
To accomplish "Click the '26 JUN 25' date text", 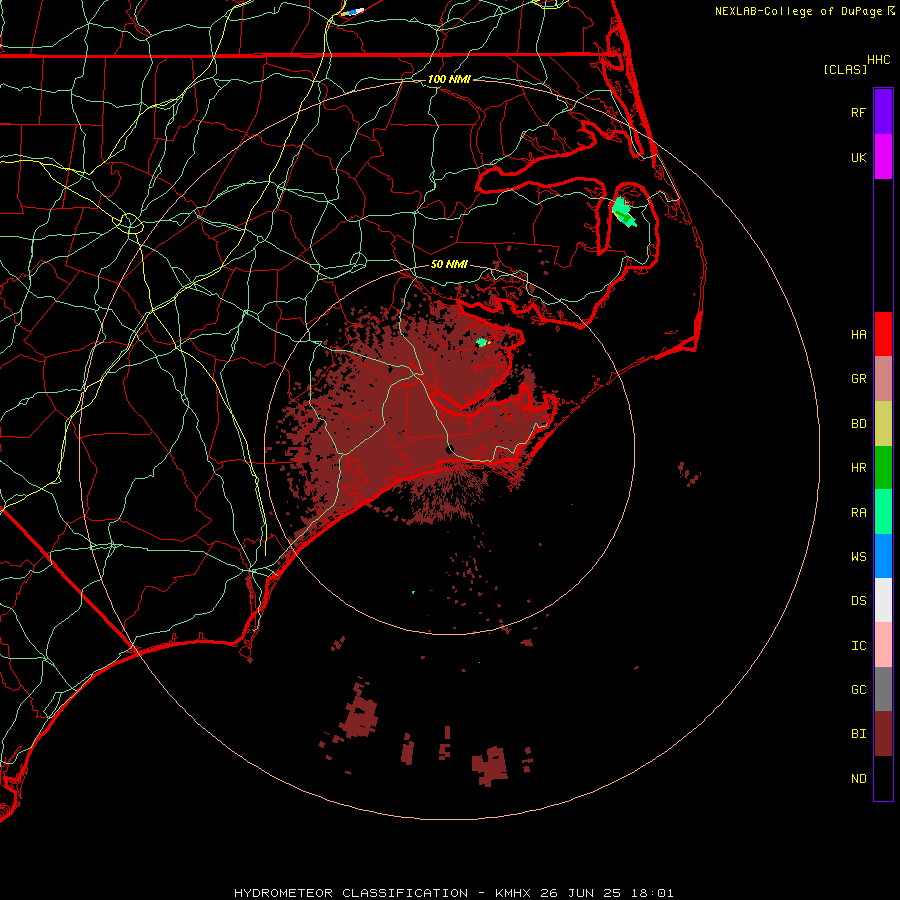I will (x=581, y=893).
